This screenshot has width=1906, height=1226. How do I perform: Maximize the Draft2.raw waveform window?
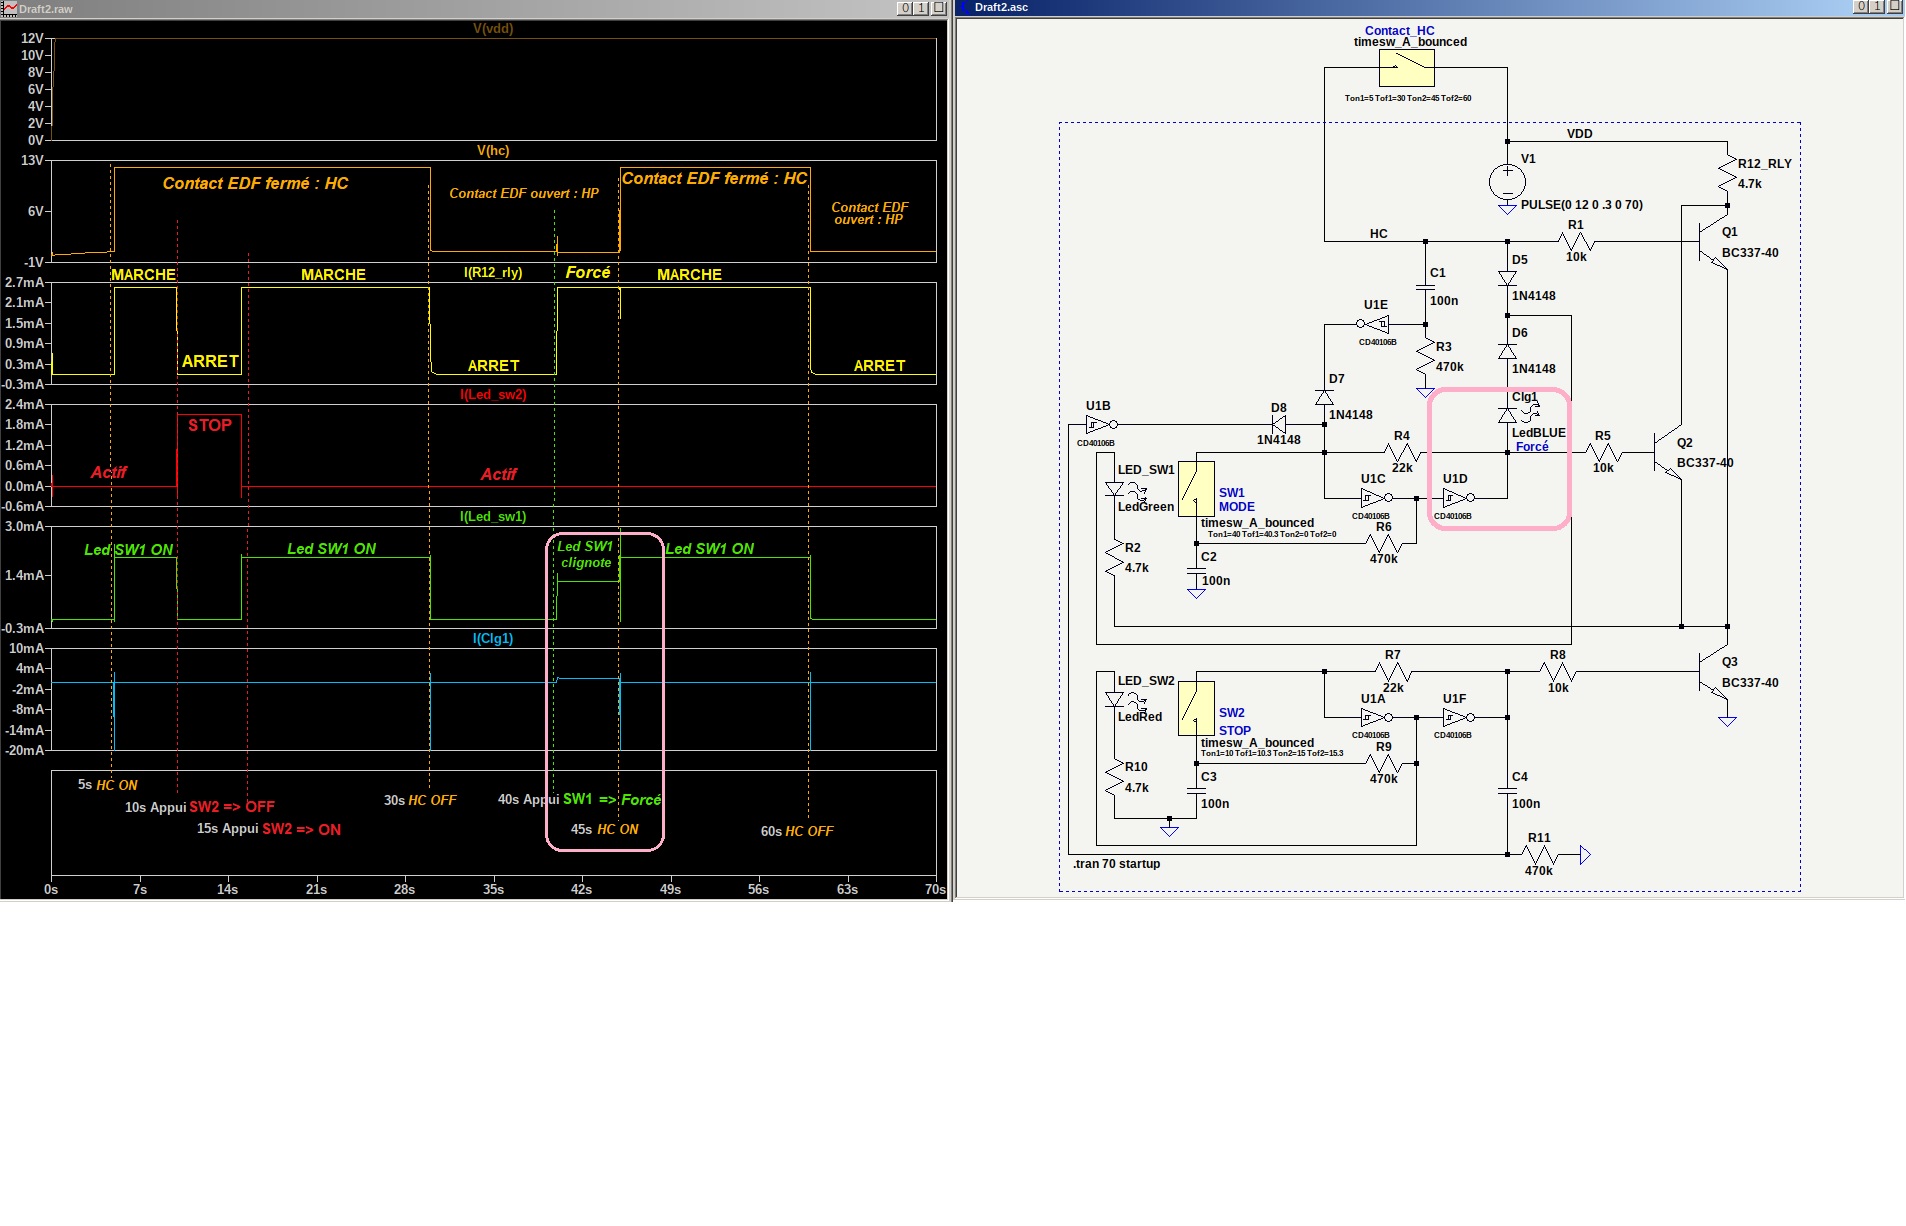coord(922,8)
